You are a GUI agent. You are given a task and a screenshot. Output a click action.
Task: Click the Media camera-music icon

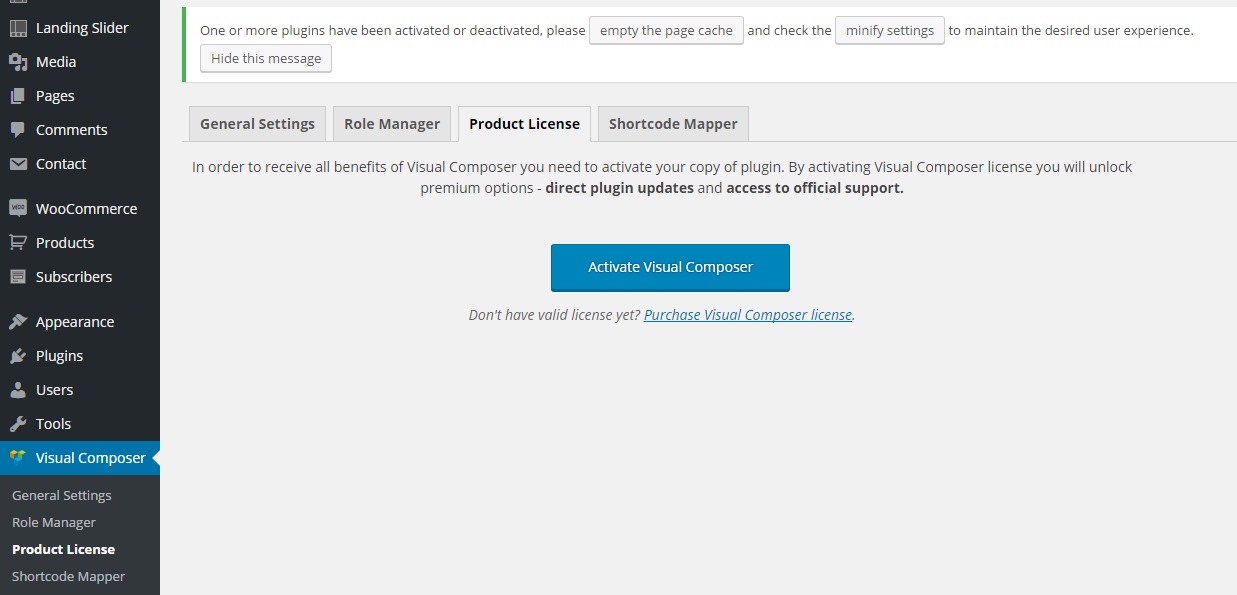[x=17, y=62]
